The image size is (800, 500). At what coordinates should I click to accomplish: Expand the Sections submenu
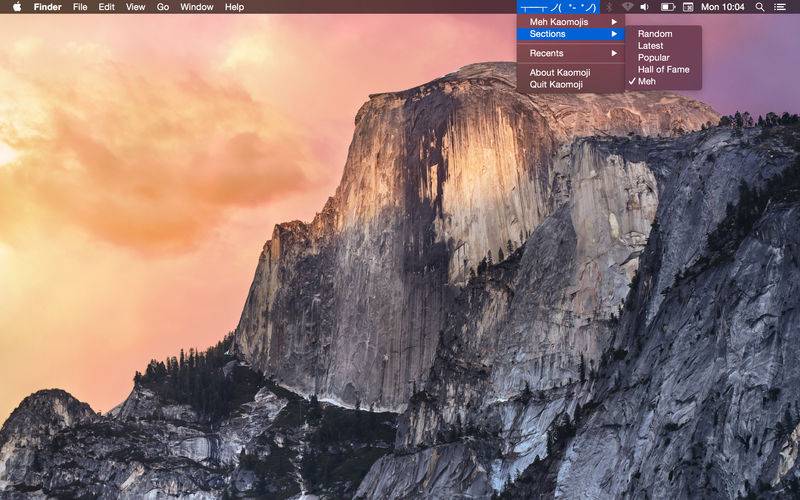(571, 34)
